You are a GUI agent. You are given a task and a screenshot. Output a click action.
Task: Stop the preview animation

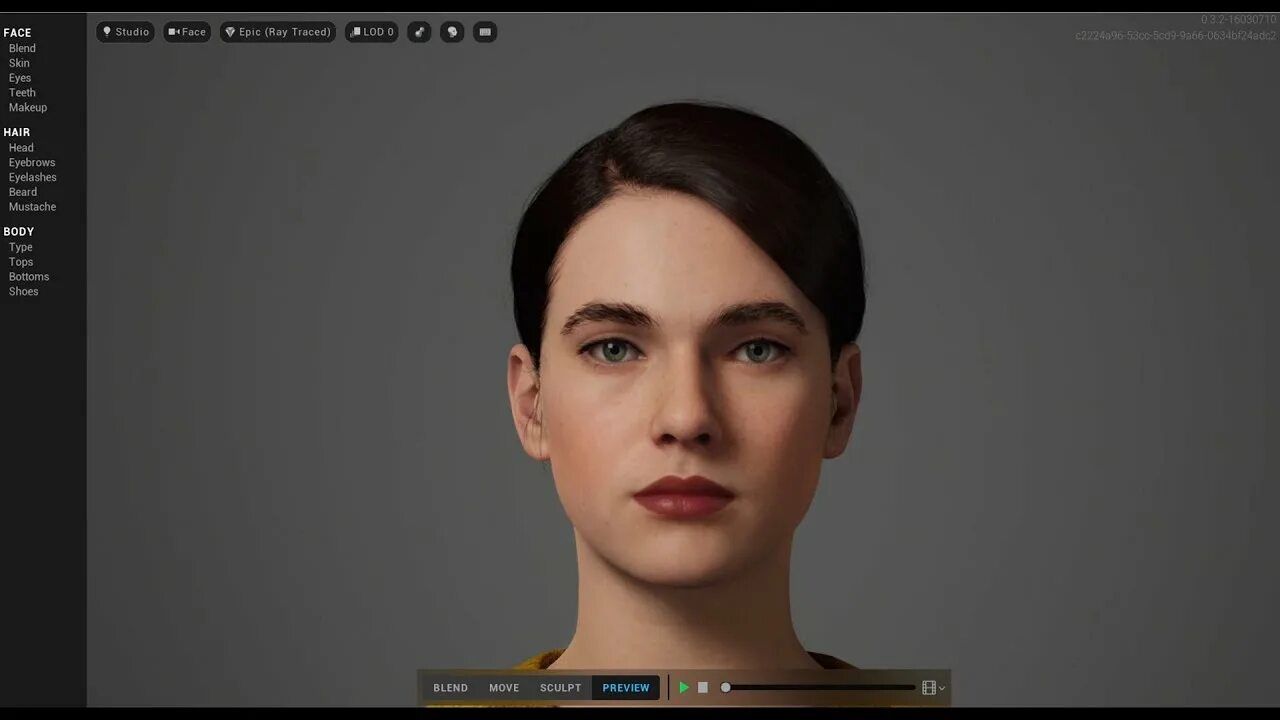[703, 688]
